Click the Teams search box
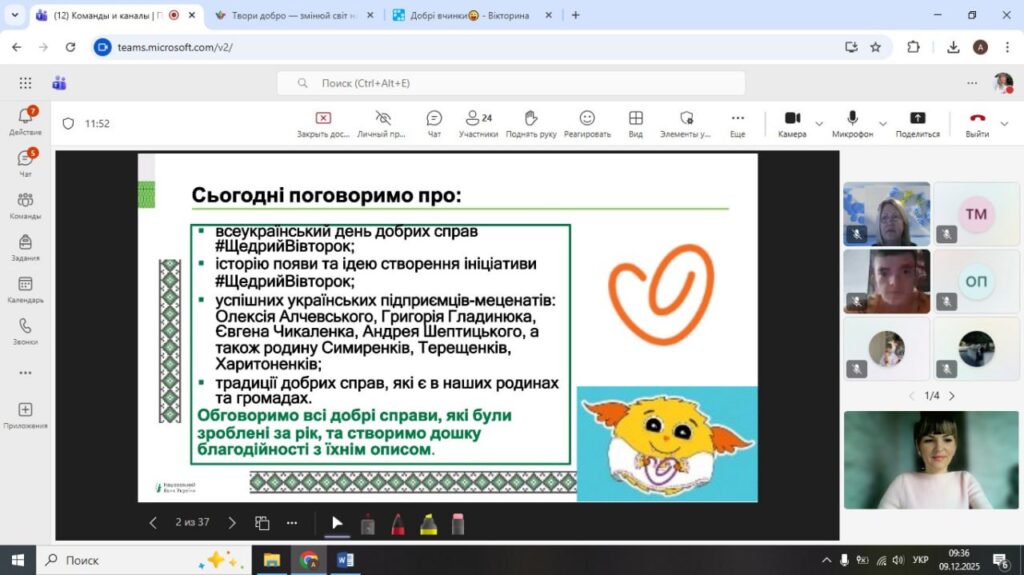The image size is (1024, 575). pyautogui.click(x=510, y=84)
